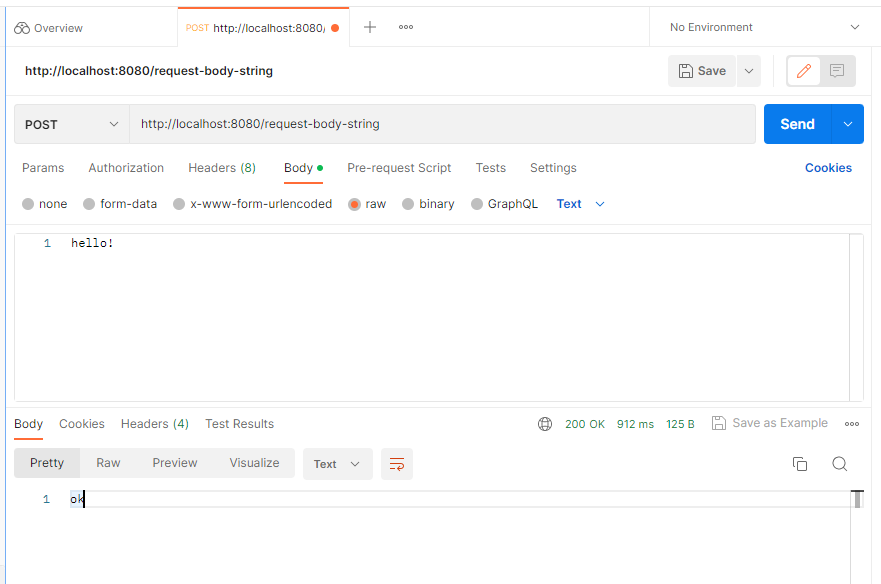Image resolution: width=881 pixels, height=584 pixels.
Task: Search the response with magnifier icon
Action: pos(839,464)
